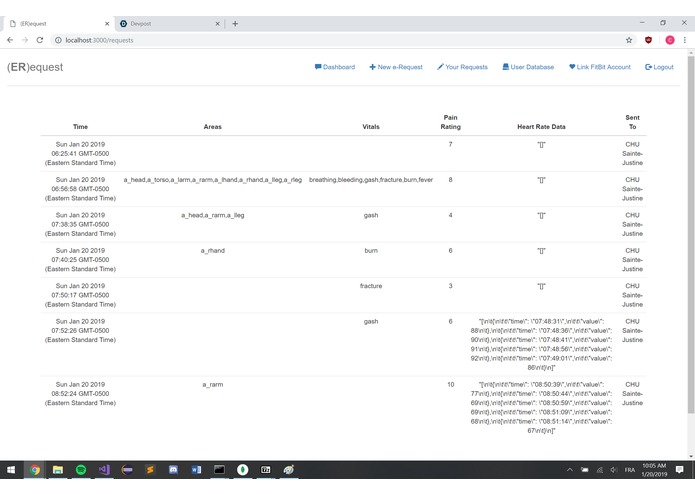
Task: Select the (ER)equest tab
Action: click(x=58, y=23)
